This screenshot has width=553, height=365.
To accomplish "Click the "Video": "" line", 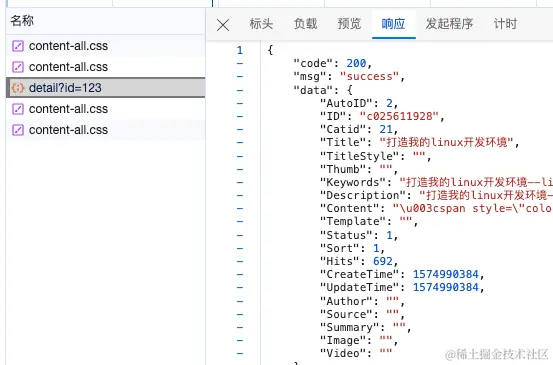I will click(356, 353).
